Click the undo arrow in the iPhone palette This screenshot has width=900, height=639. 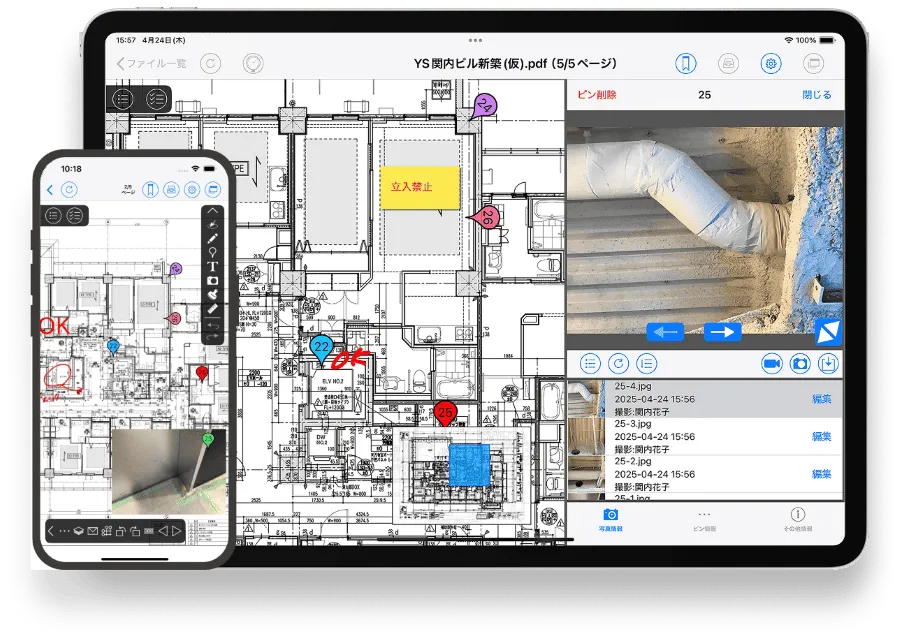point(212,325)
